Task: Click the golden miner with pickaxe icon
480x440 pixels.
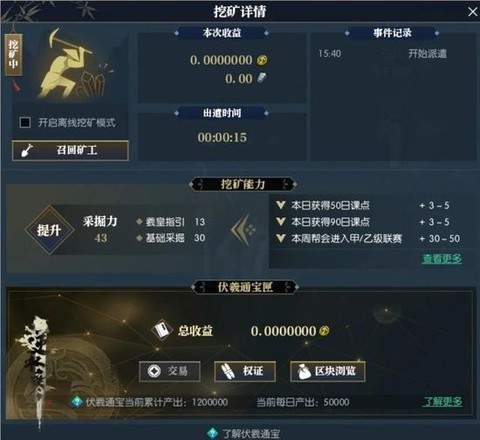Action: (72, 64)
